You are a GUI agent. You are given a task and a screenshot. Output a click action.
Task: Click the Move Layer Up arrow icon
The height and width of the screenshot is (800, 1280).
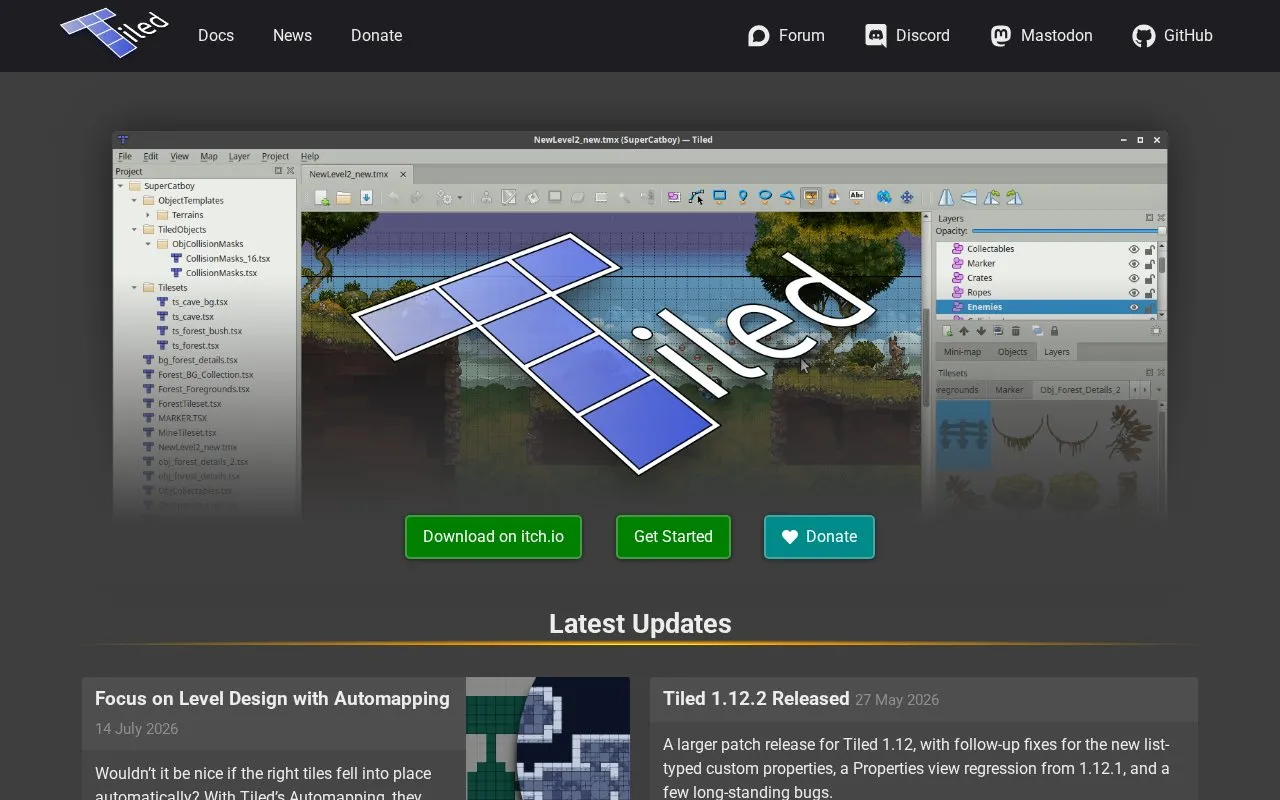[x=964, y=331]
